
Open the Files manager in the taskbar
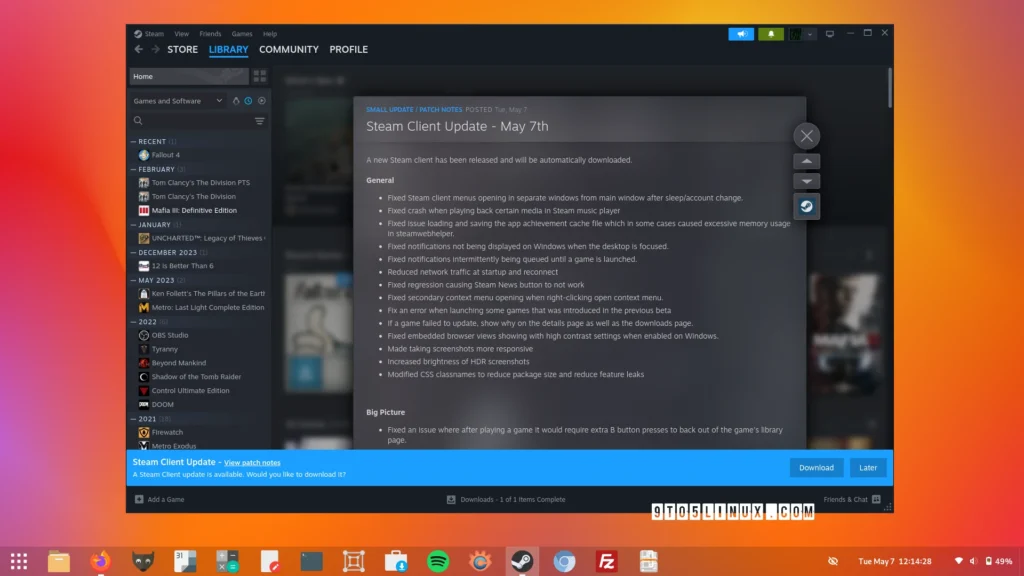pos(59,561)
